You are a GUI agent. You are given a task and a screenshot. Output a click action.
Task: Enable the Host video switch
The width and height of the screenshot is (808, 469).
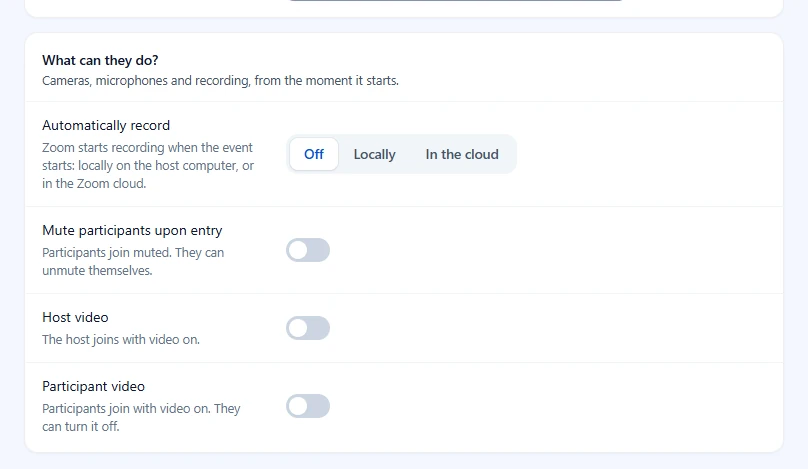pos(308,328)
